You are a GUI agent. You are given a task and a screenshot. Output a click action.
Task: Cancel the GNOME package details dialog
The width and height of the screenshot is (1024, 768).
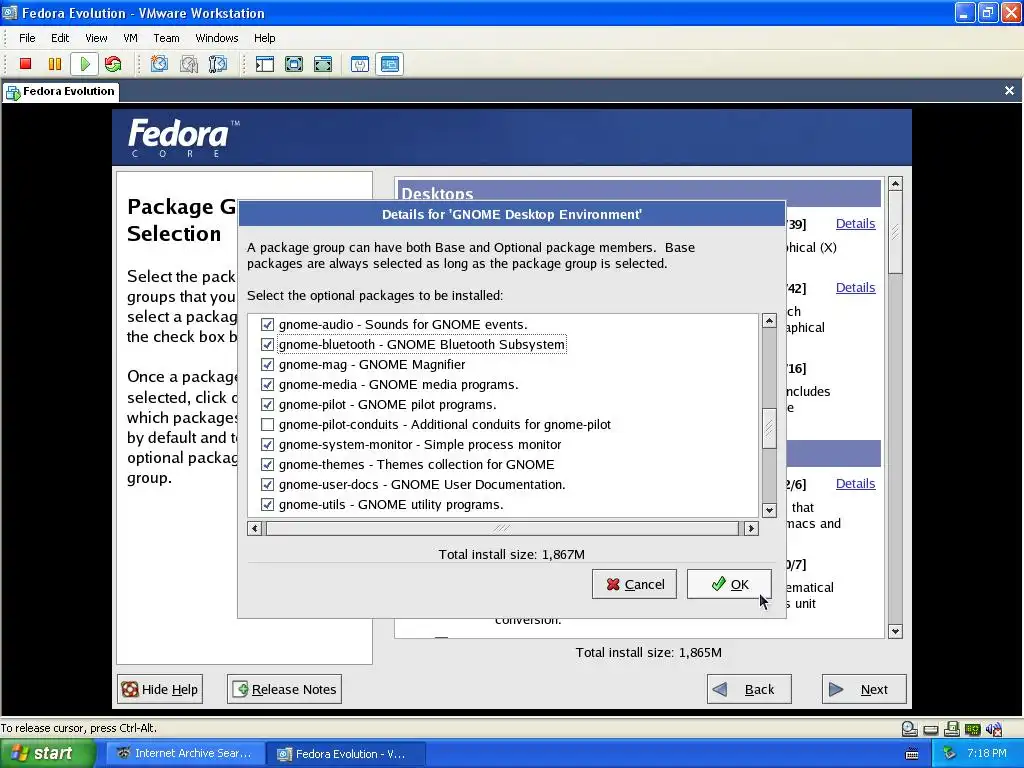634,584
